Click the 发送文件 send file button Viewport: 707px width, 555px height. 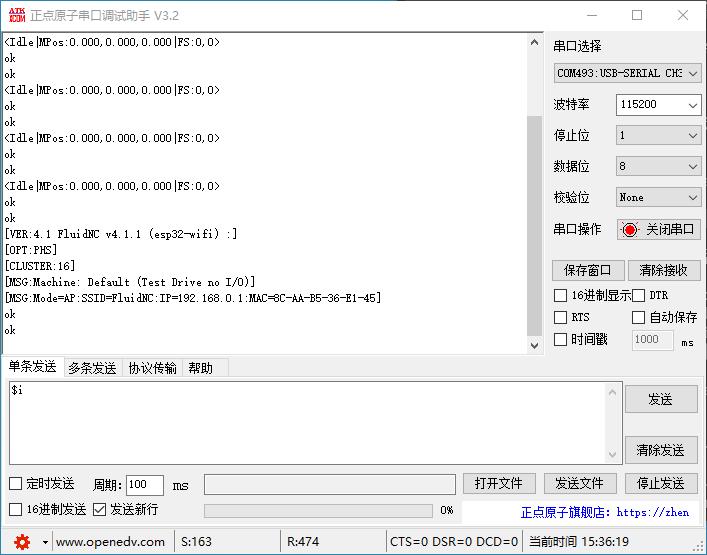[x=580, y=484]
